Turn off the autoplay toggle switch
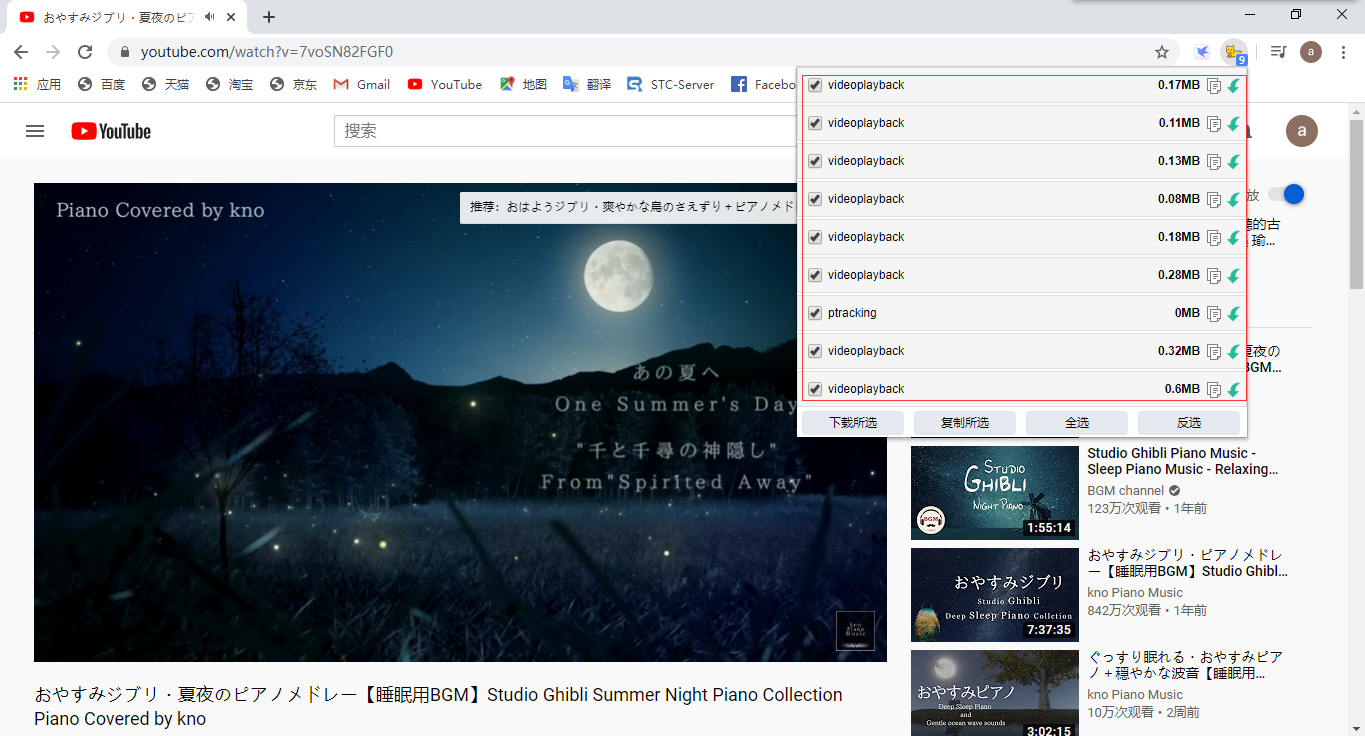The width and height of the screenshot is (1365, 736). pos(1286,195)
